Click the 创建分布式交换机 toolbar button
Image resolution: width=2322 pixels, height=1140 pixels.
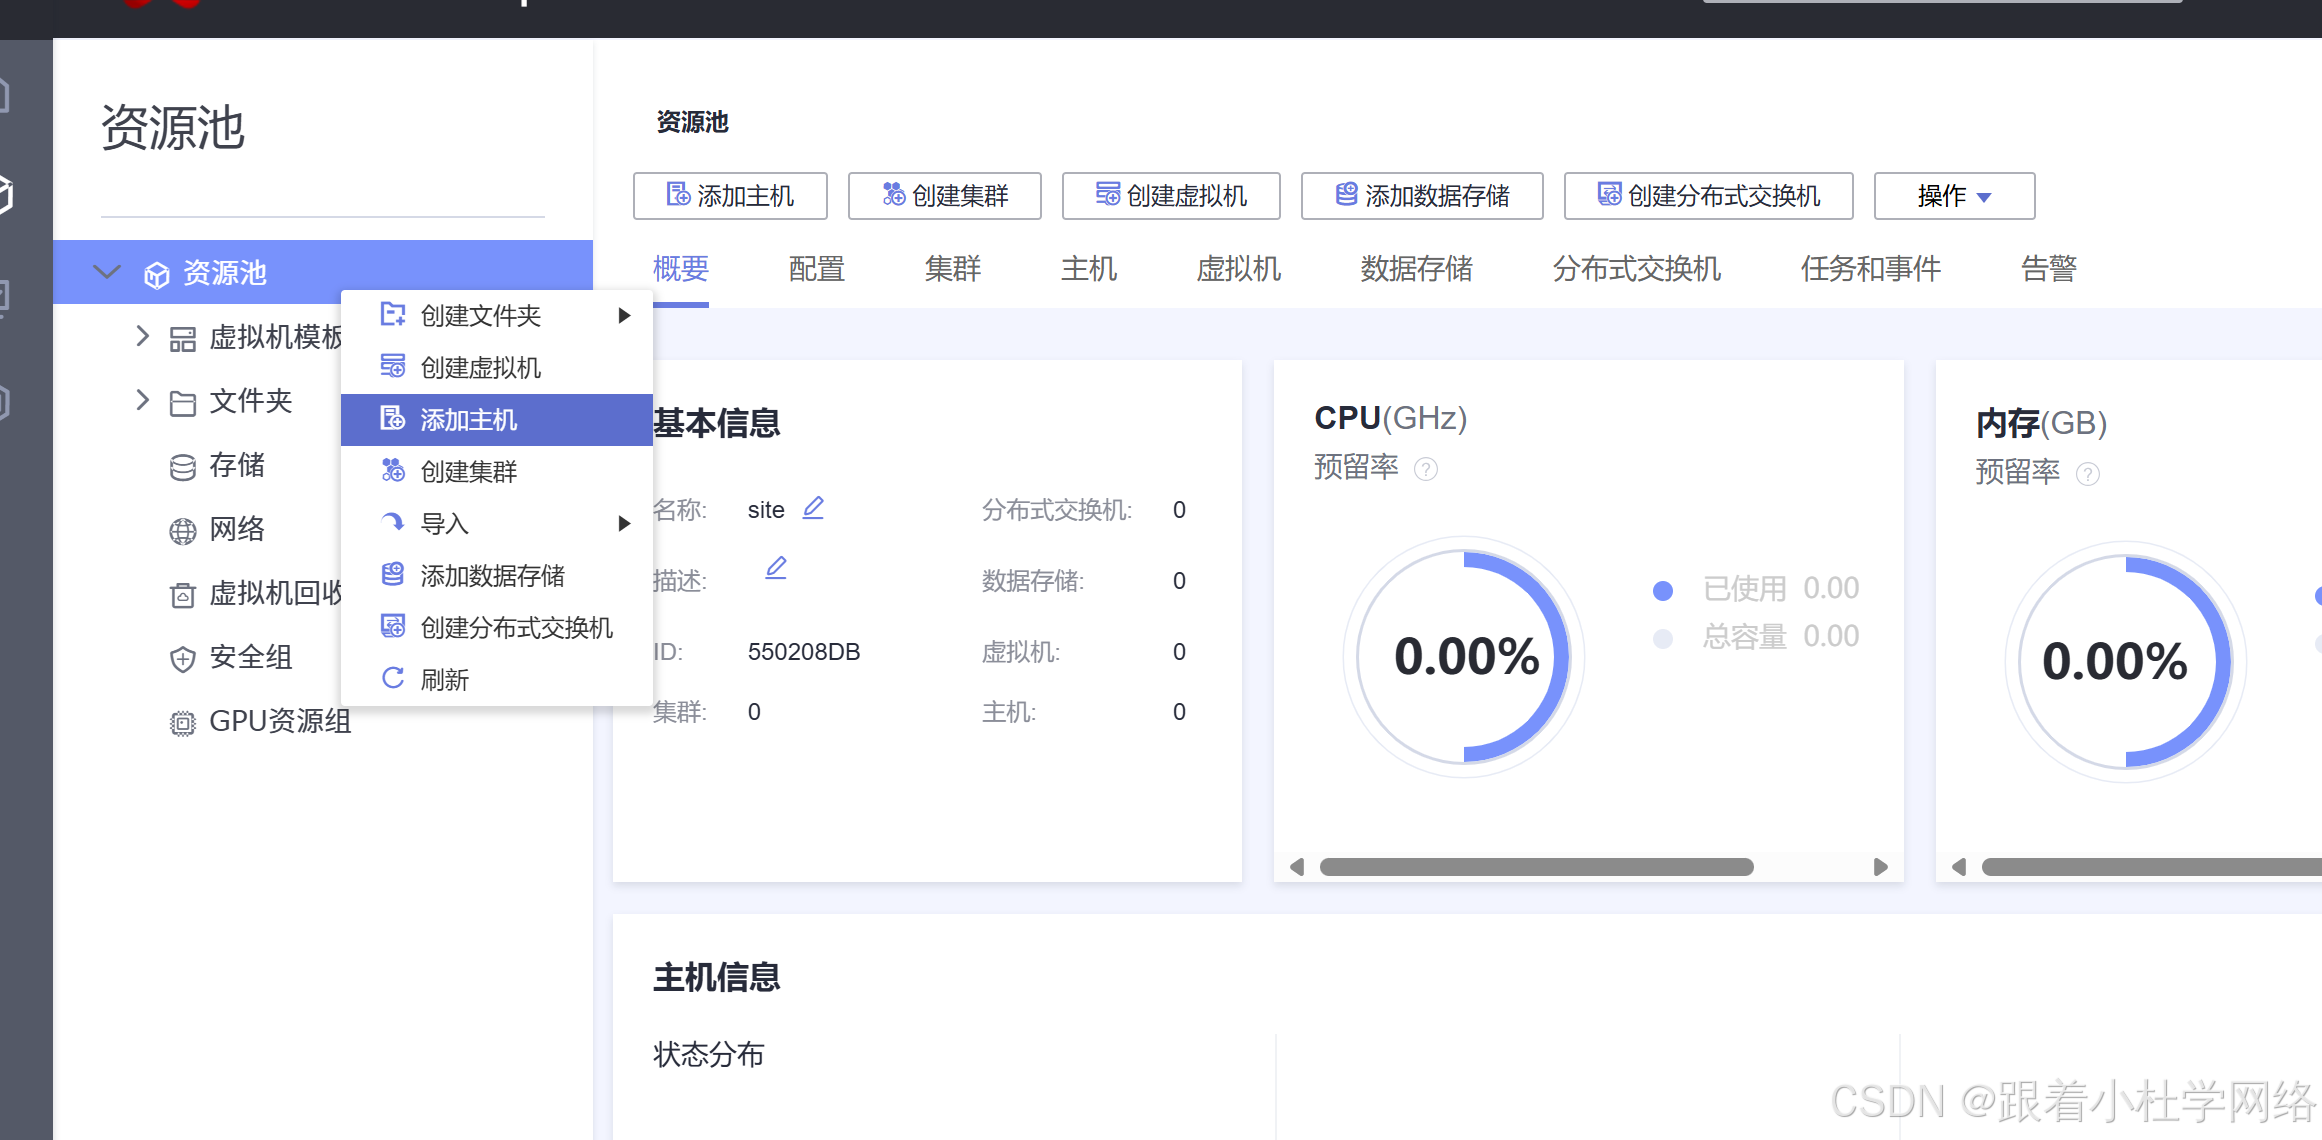tap(1708, 196)
